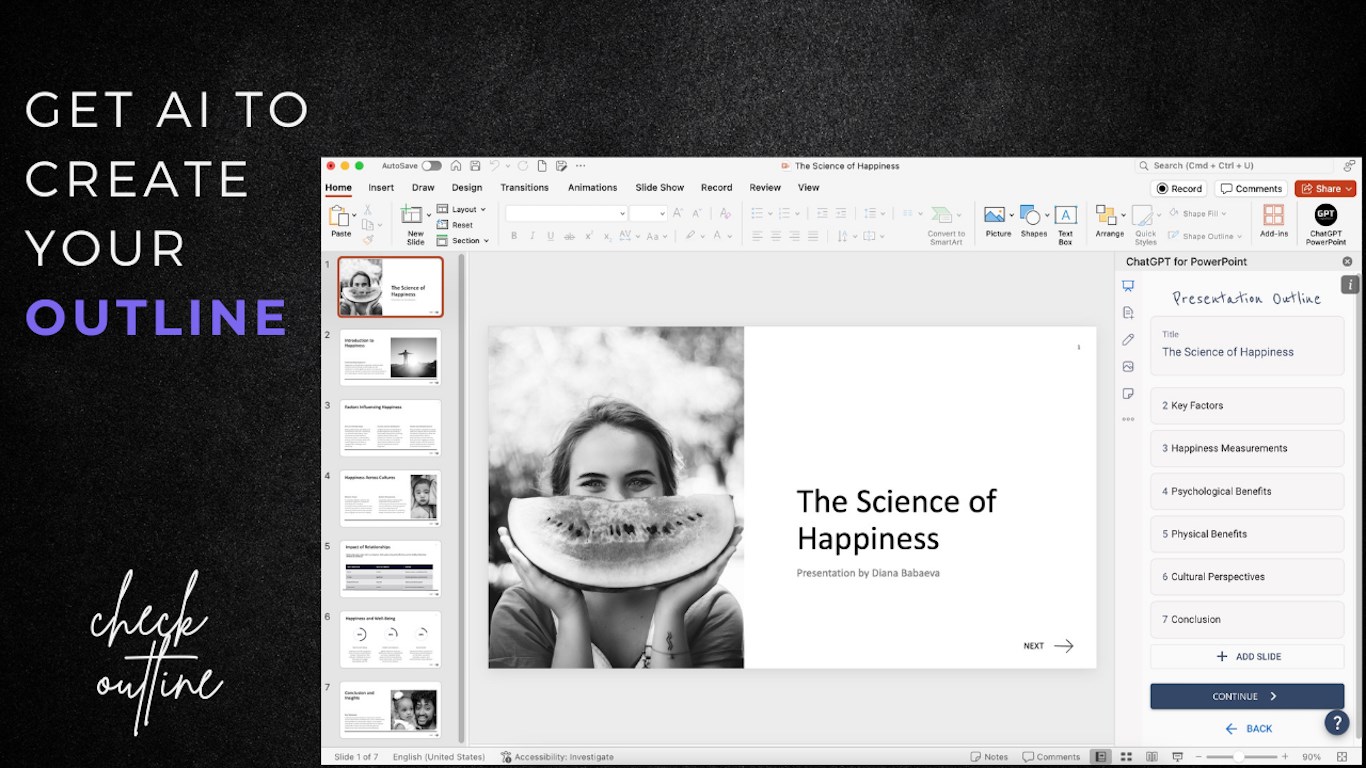
Task: Select the pencil edit icon in sidebar
Action: pos(1128,340)
